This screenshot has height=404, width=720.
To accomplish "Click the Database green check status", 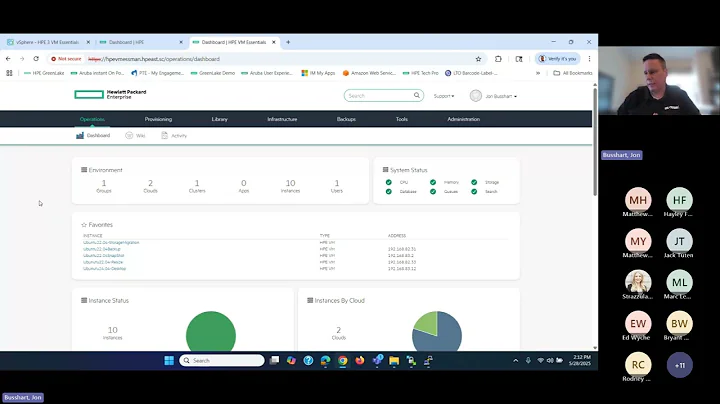I will [x=389, y=191].
